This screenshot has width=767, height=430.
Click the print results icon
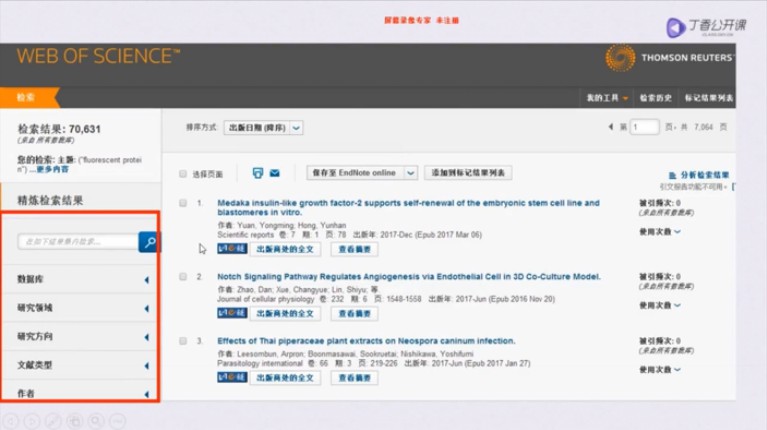tap(257, 173)
